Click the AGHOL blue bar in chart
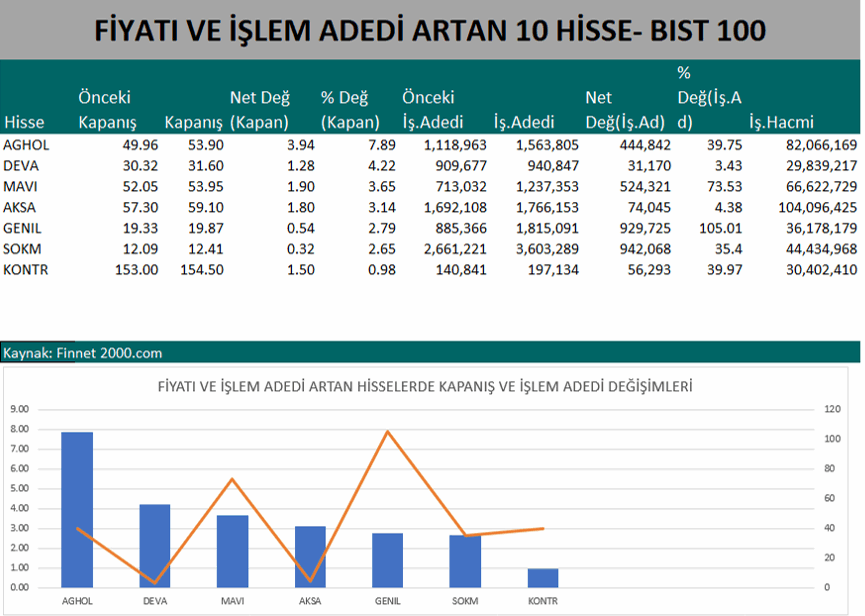The width and height of the screenshot is (865, 616). [x=77, y=510]
